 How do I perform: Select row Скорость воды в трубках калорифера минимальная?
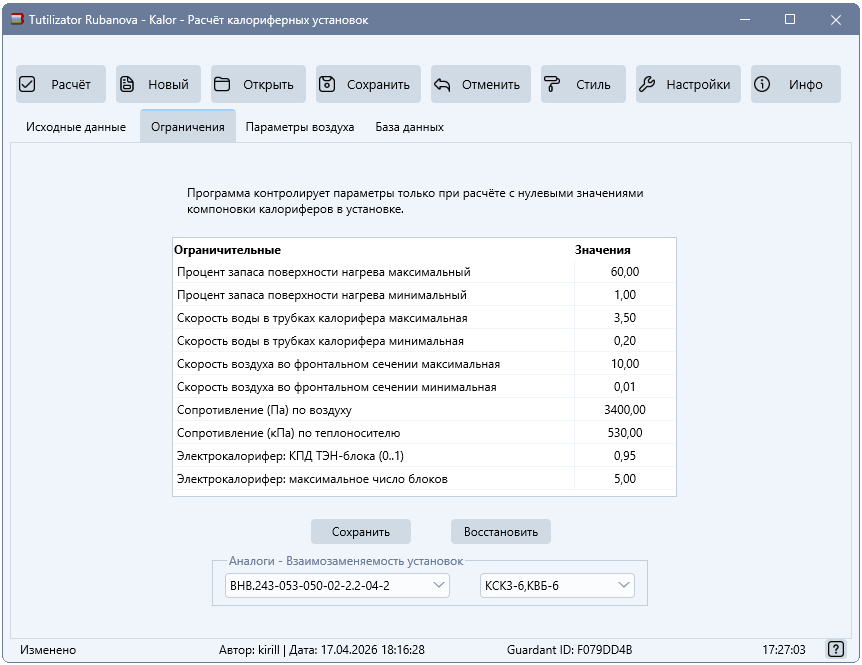pos(424,341)
